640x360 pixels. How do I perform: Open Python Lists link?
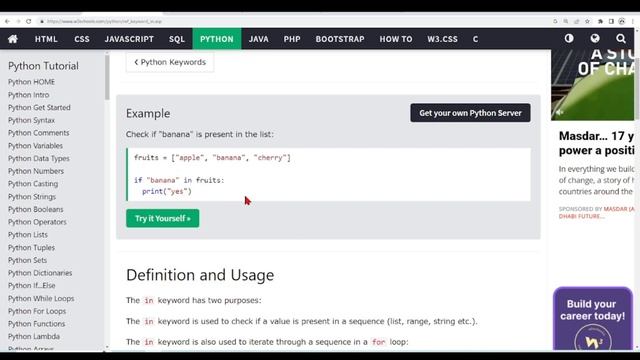click(28, 235)
